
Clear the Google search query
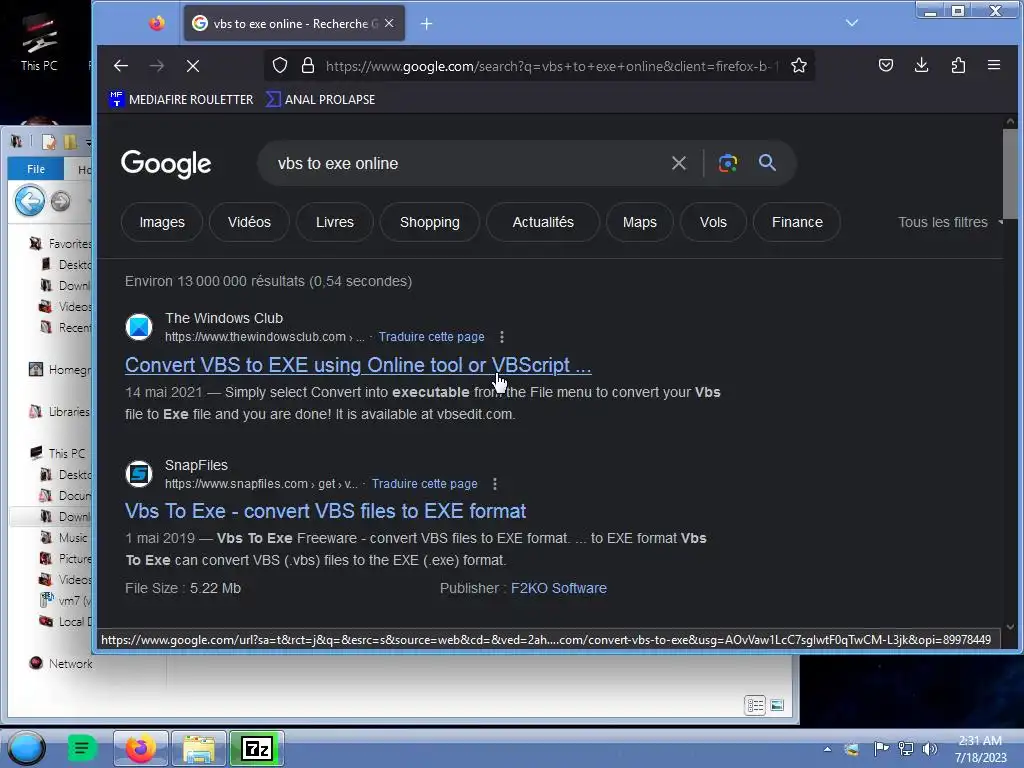[x=679, y=163]
